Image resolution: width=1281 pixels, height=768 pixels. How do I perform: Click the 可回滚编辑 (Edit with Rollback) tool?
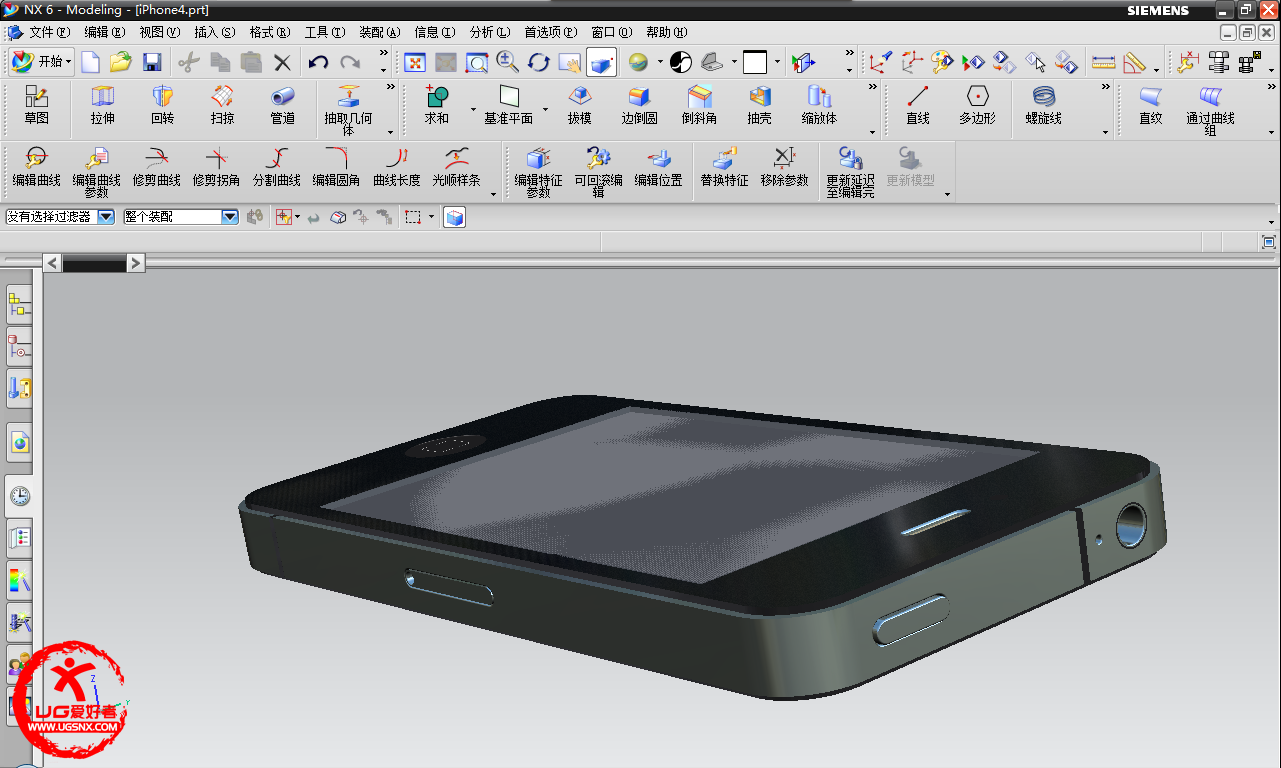(599, 172)
